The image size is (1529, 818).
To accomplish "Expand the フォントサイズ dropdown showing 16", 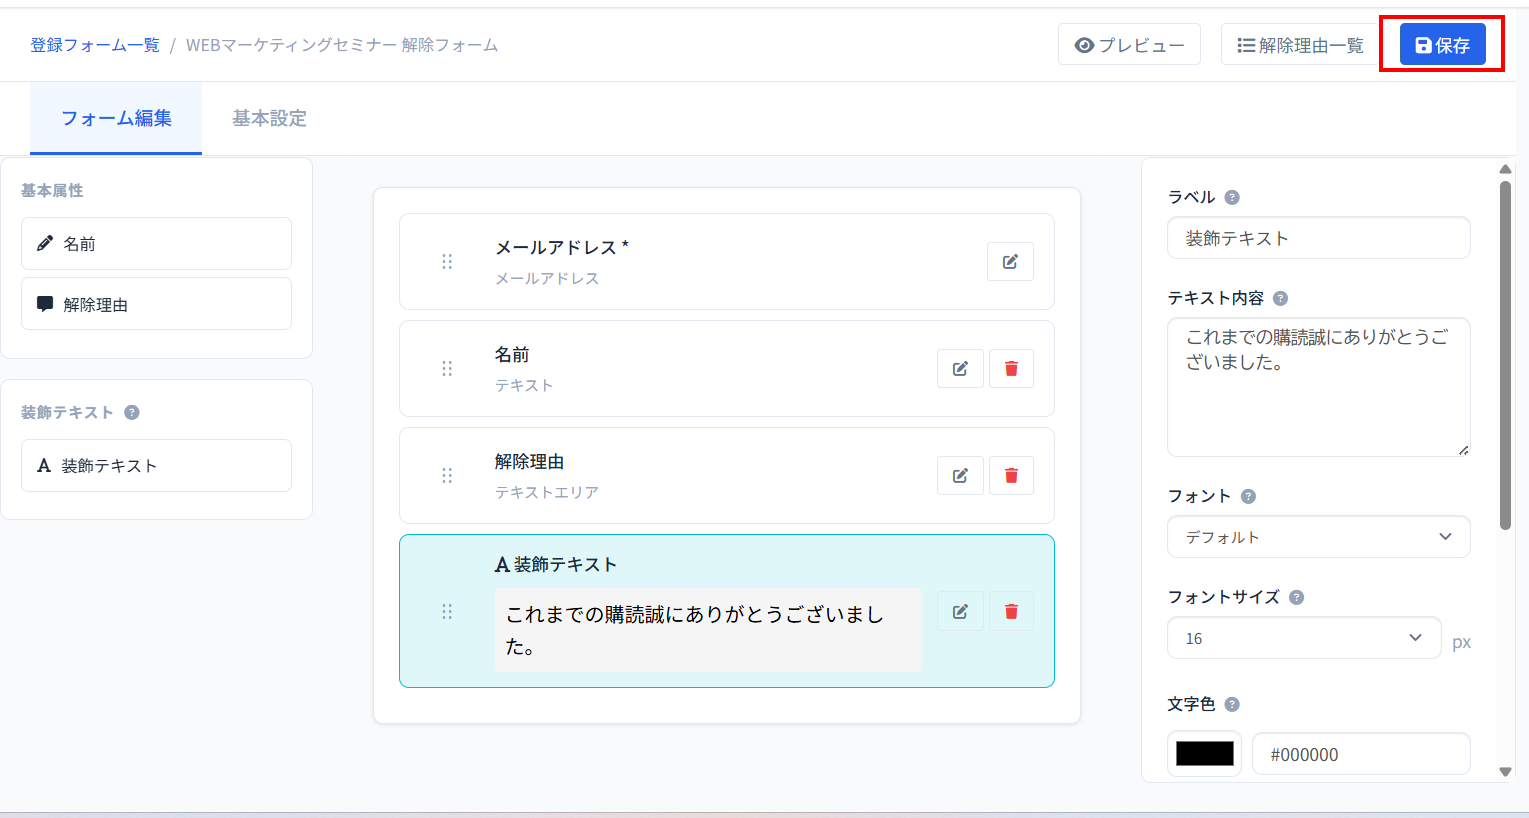I will 1303,638.
